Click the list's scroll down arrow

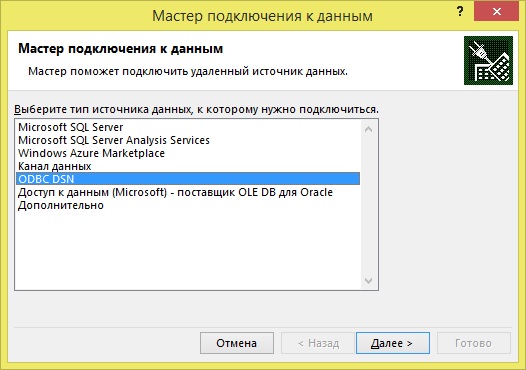pyautogui.click(x=368, y=280)
